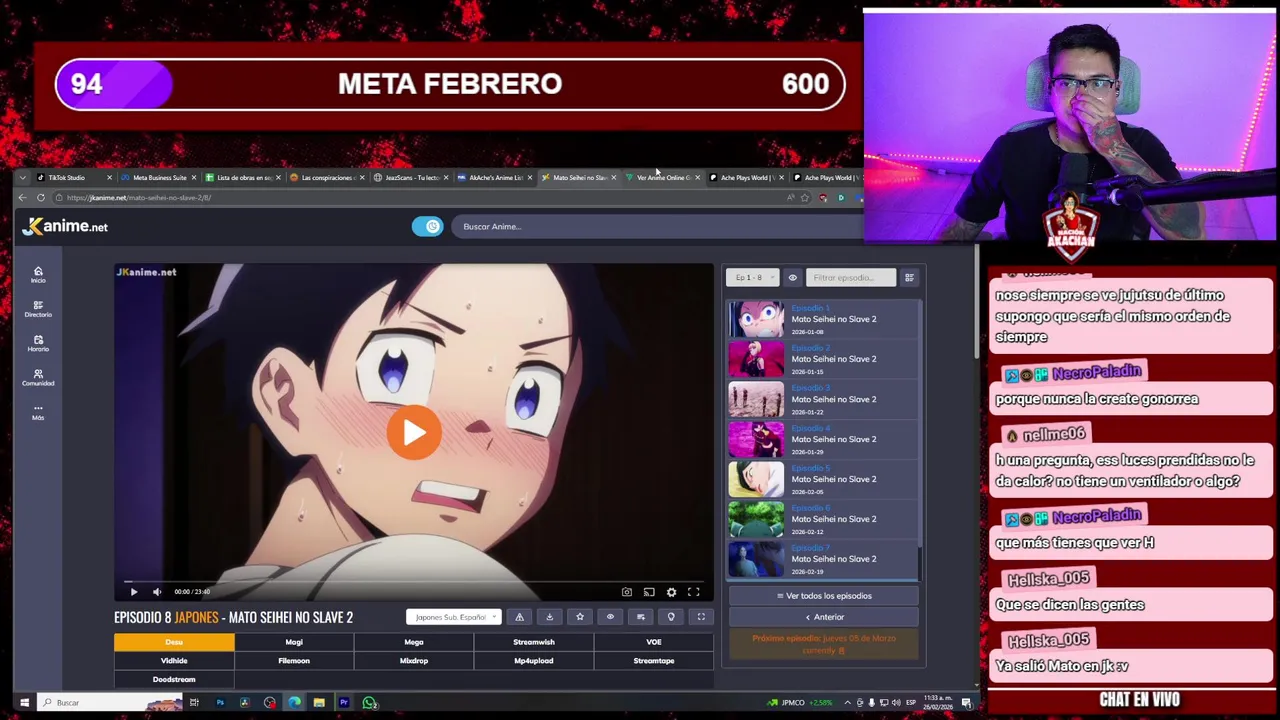The height and width of the screenshot is (720, 1280).
Task: Click Ver todos los episodios button
Action: pos(824,596)
